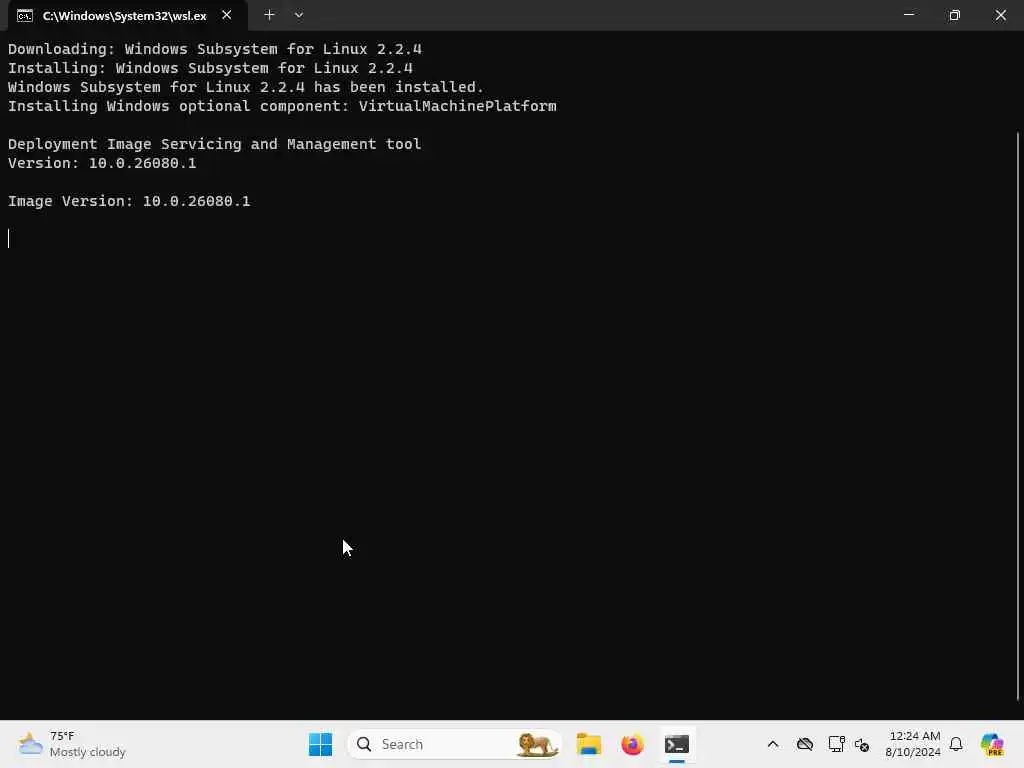Click the 'Deployment Image Servicing and Management tool' line
Screen dimensions: 1024x768
(x=215, y=144)
